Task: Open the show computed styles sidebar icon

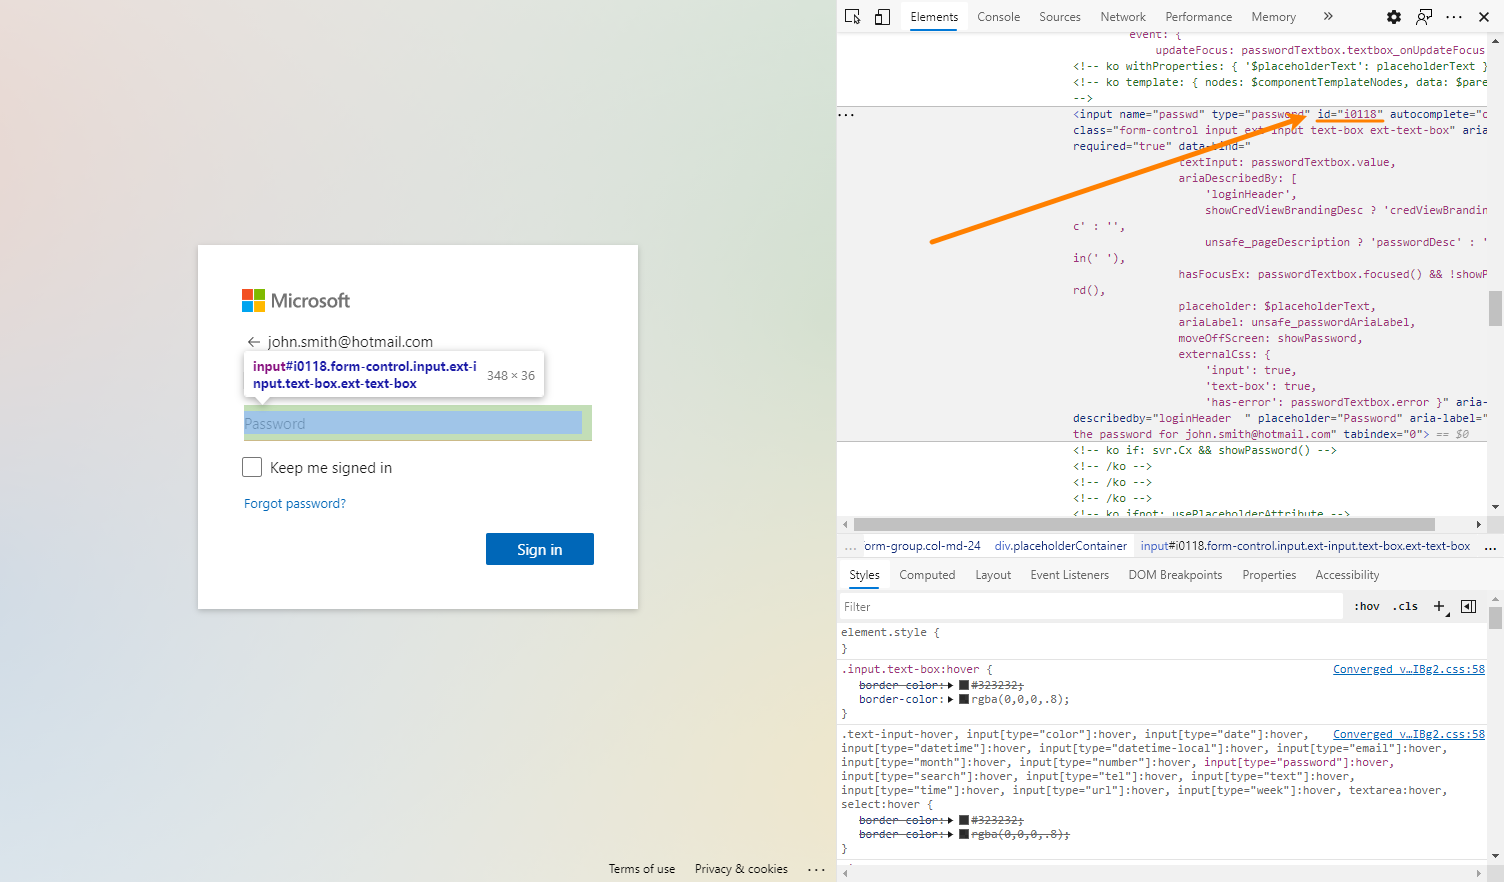Action: click(x=1468, y=606)
